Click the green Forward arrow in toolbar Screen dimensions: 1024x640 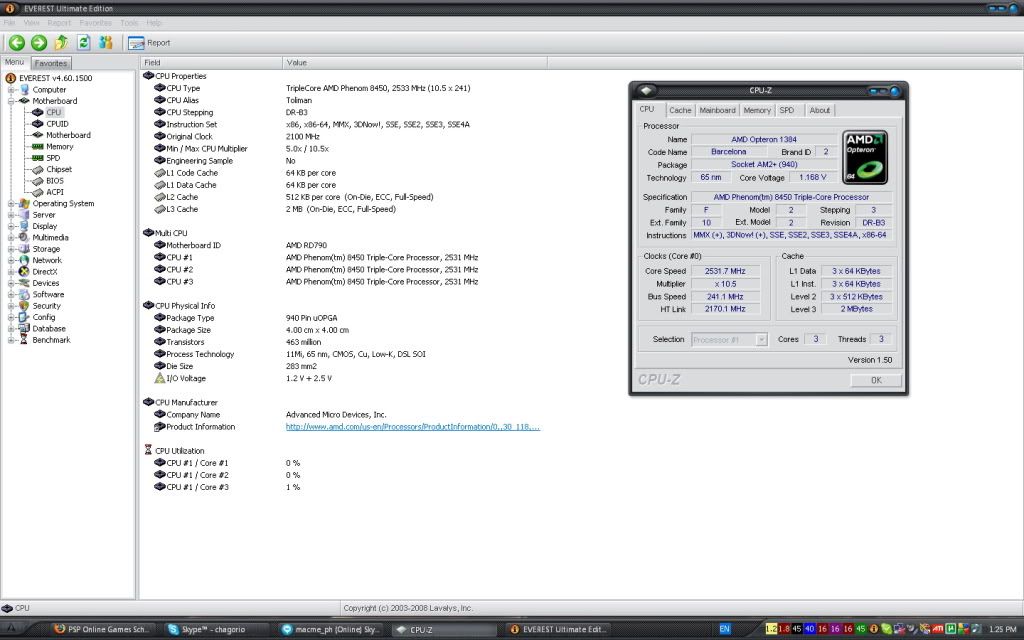pyautogui.click(x=39, y=42)
